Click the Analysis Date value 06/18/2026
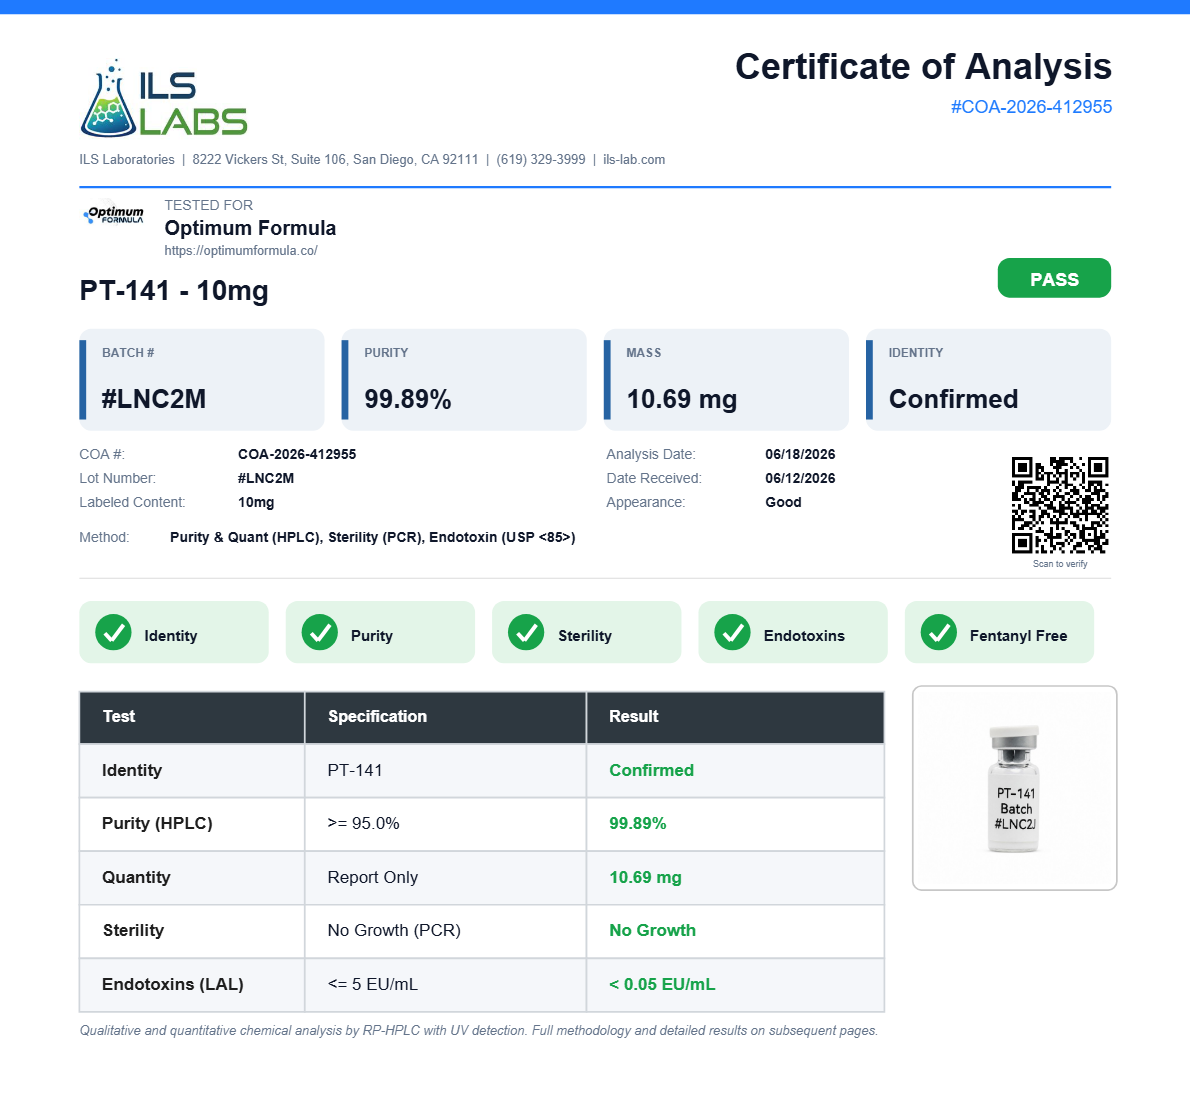The width and height of the screenshot is (1190, 1100). [800, 454]
